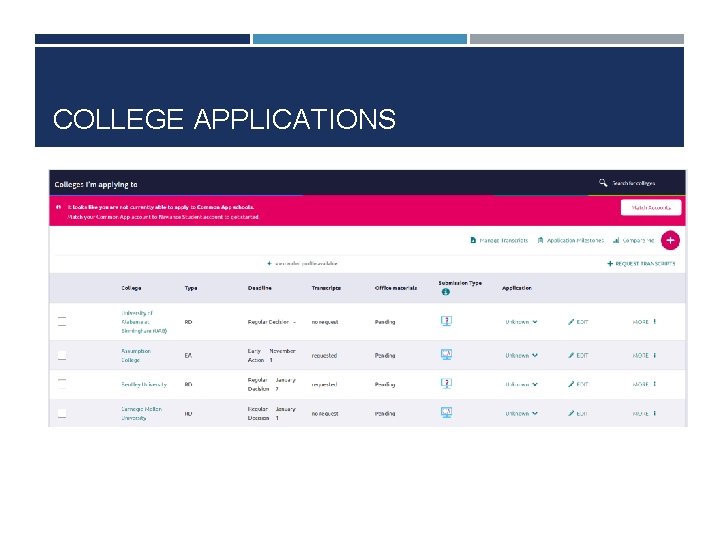The height and width of the screenshot is (540, 720).
Task: Open Assumption College link
Action: (136, 355)
